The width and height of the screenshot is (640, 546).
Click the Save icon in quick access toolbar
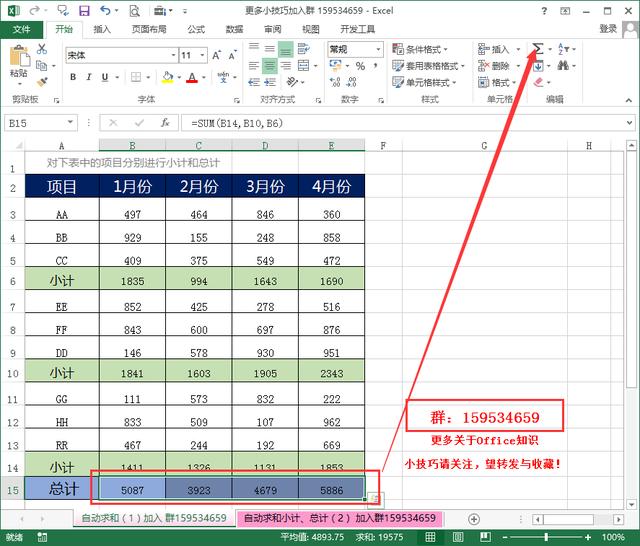pyautogui.click(x=84, y=11)
